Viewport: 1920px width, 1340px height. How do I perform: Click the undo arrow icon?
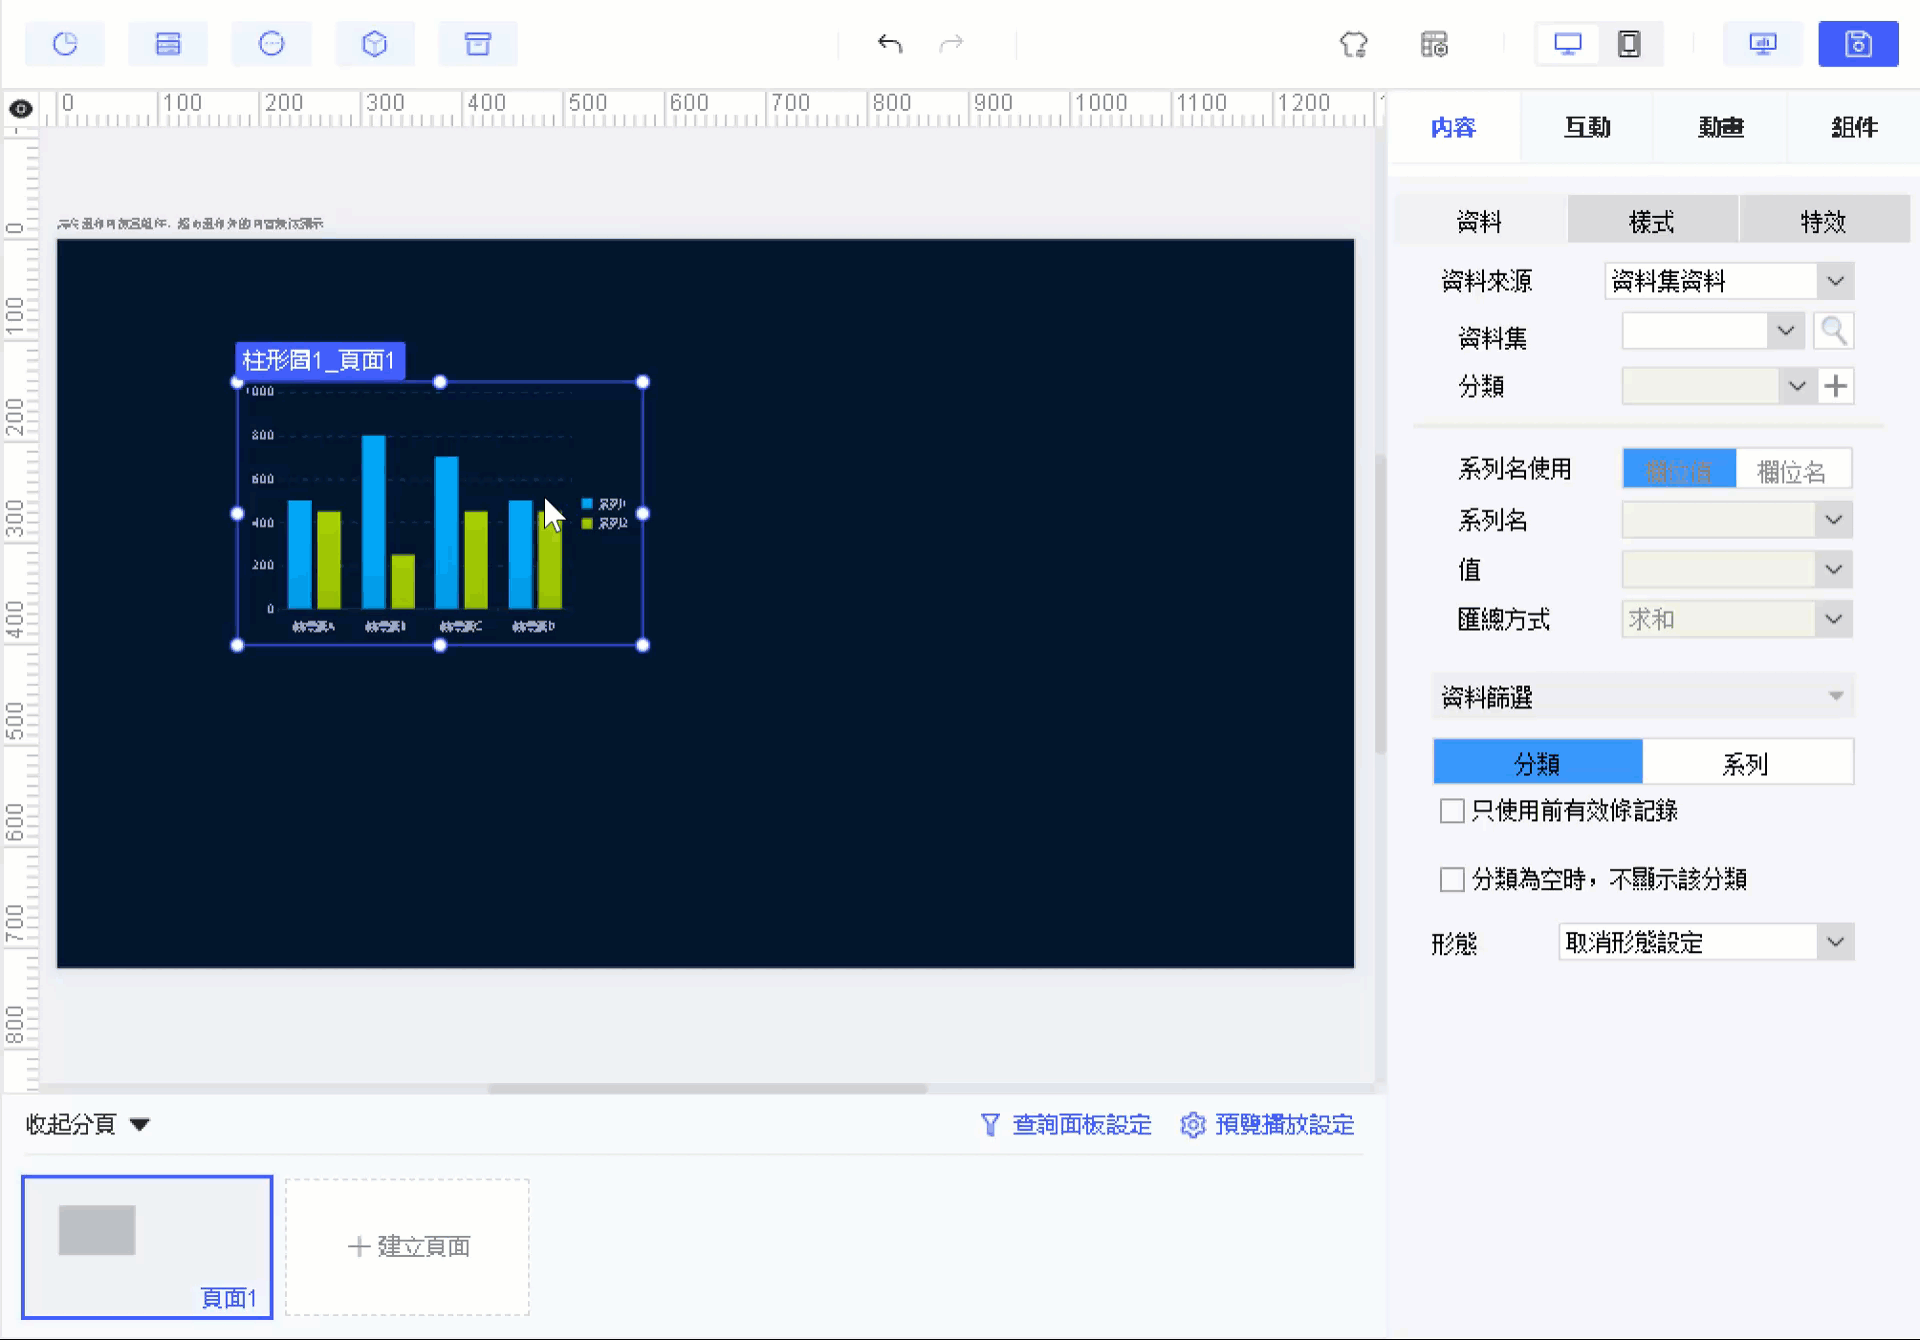[x=889, y=44]
